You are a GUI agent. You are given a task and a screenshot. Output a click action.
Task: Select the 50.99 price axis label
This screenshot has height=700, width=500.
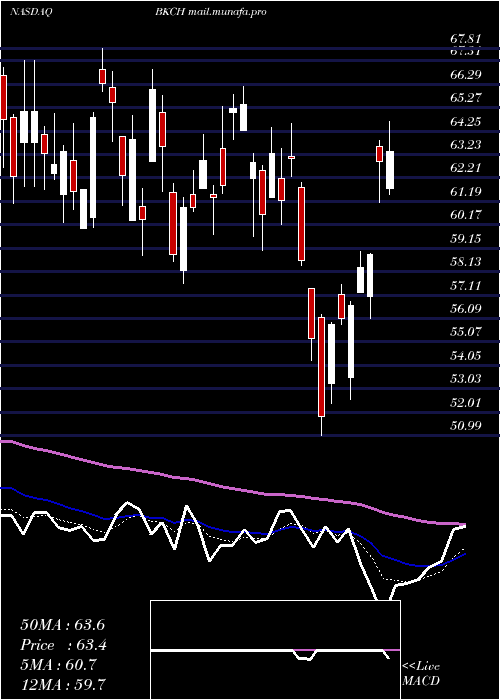[x=466, y=425]
